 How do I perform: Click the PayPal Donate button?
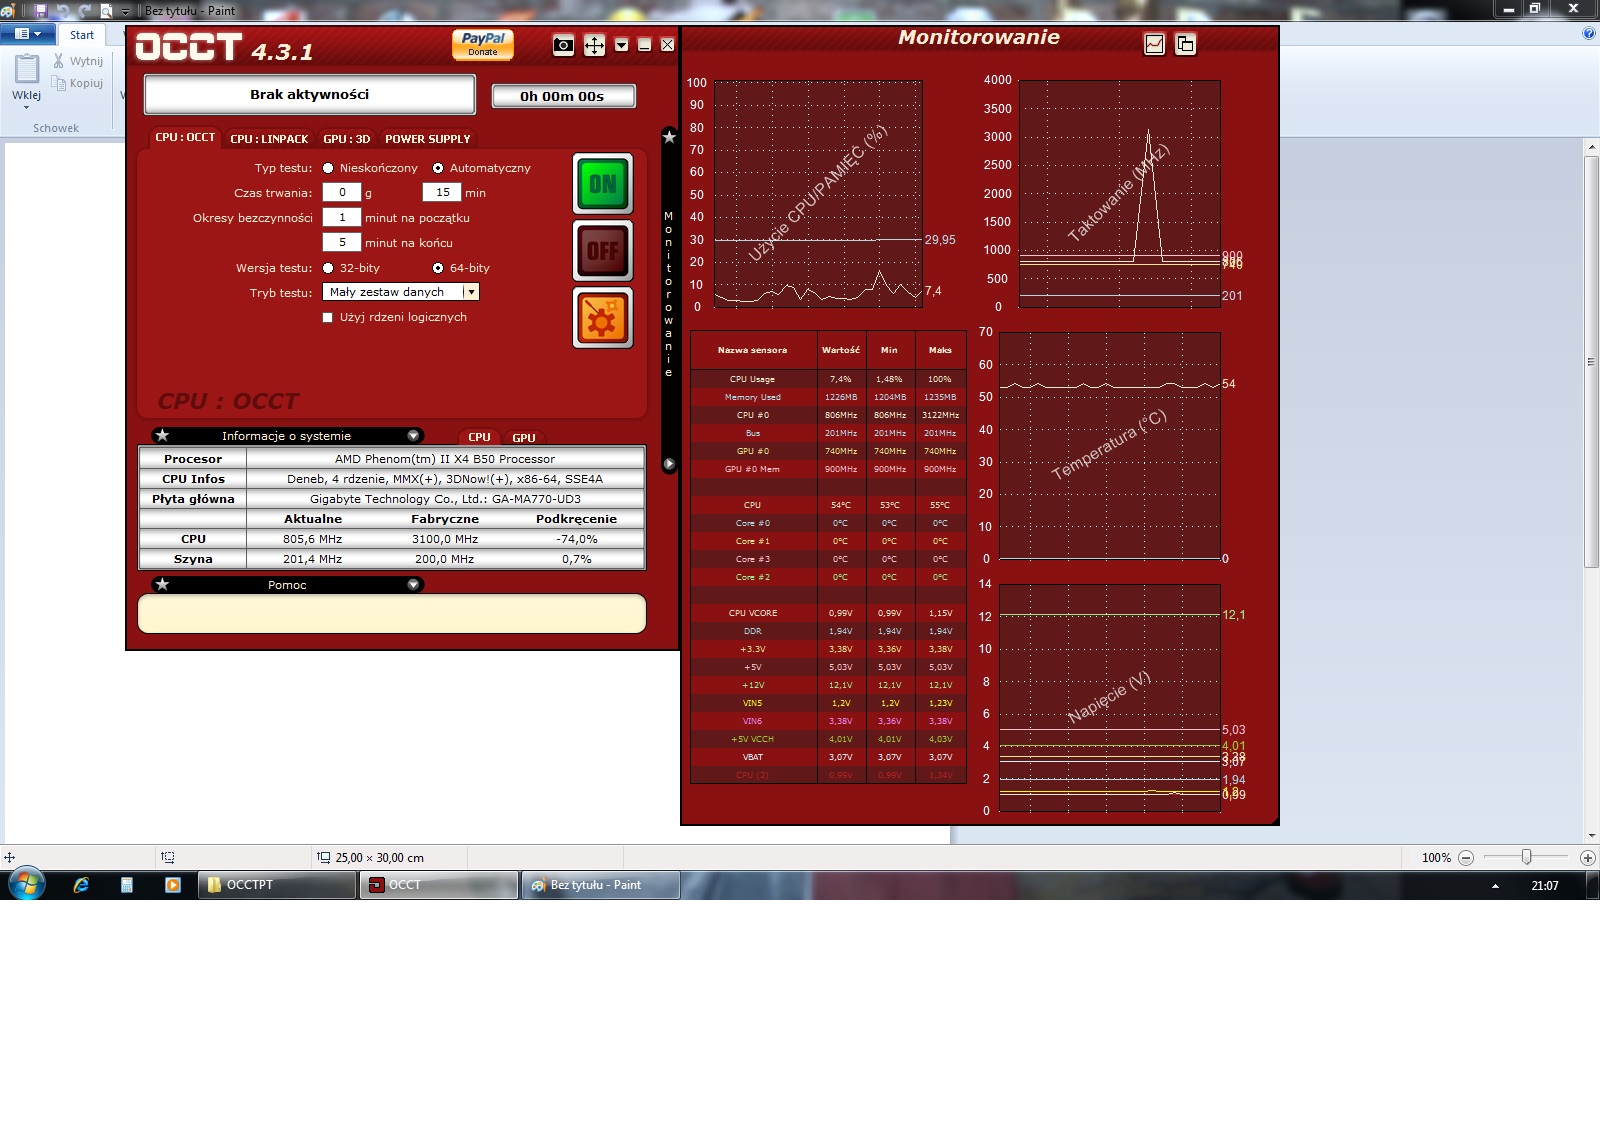[483, 45]
